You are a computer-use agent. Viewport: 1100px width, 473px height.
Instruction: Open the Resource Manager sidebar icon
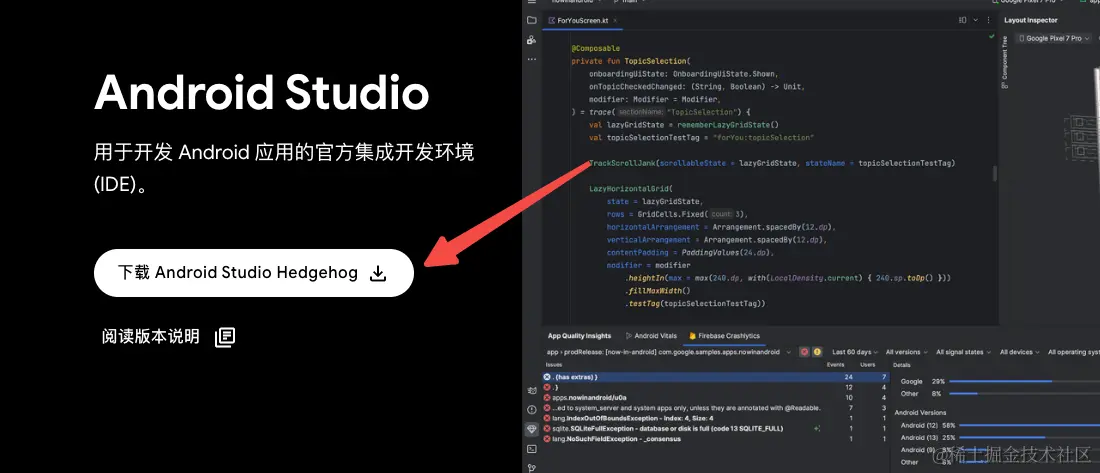[x=532, y=40]
